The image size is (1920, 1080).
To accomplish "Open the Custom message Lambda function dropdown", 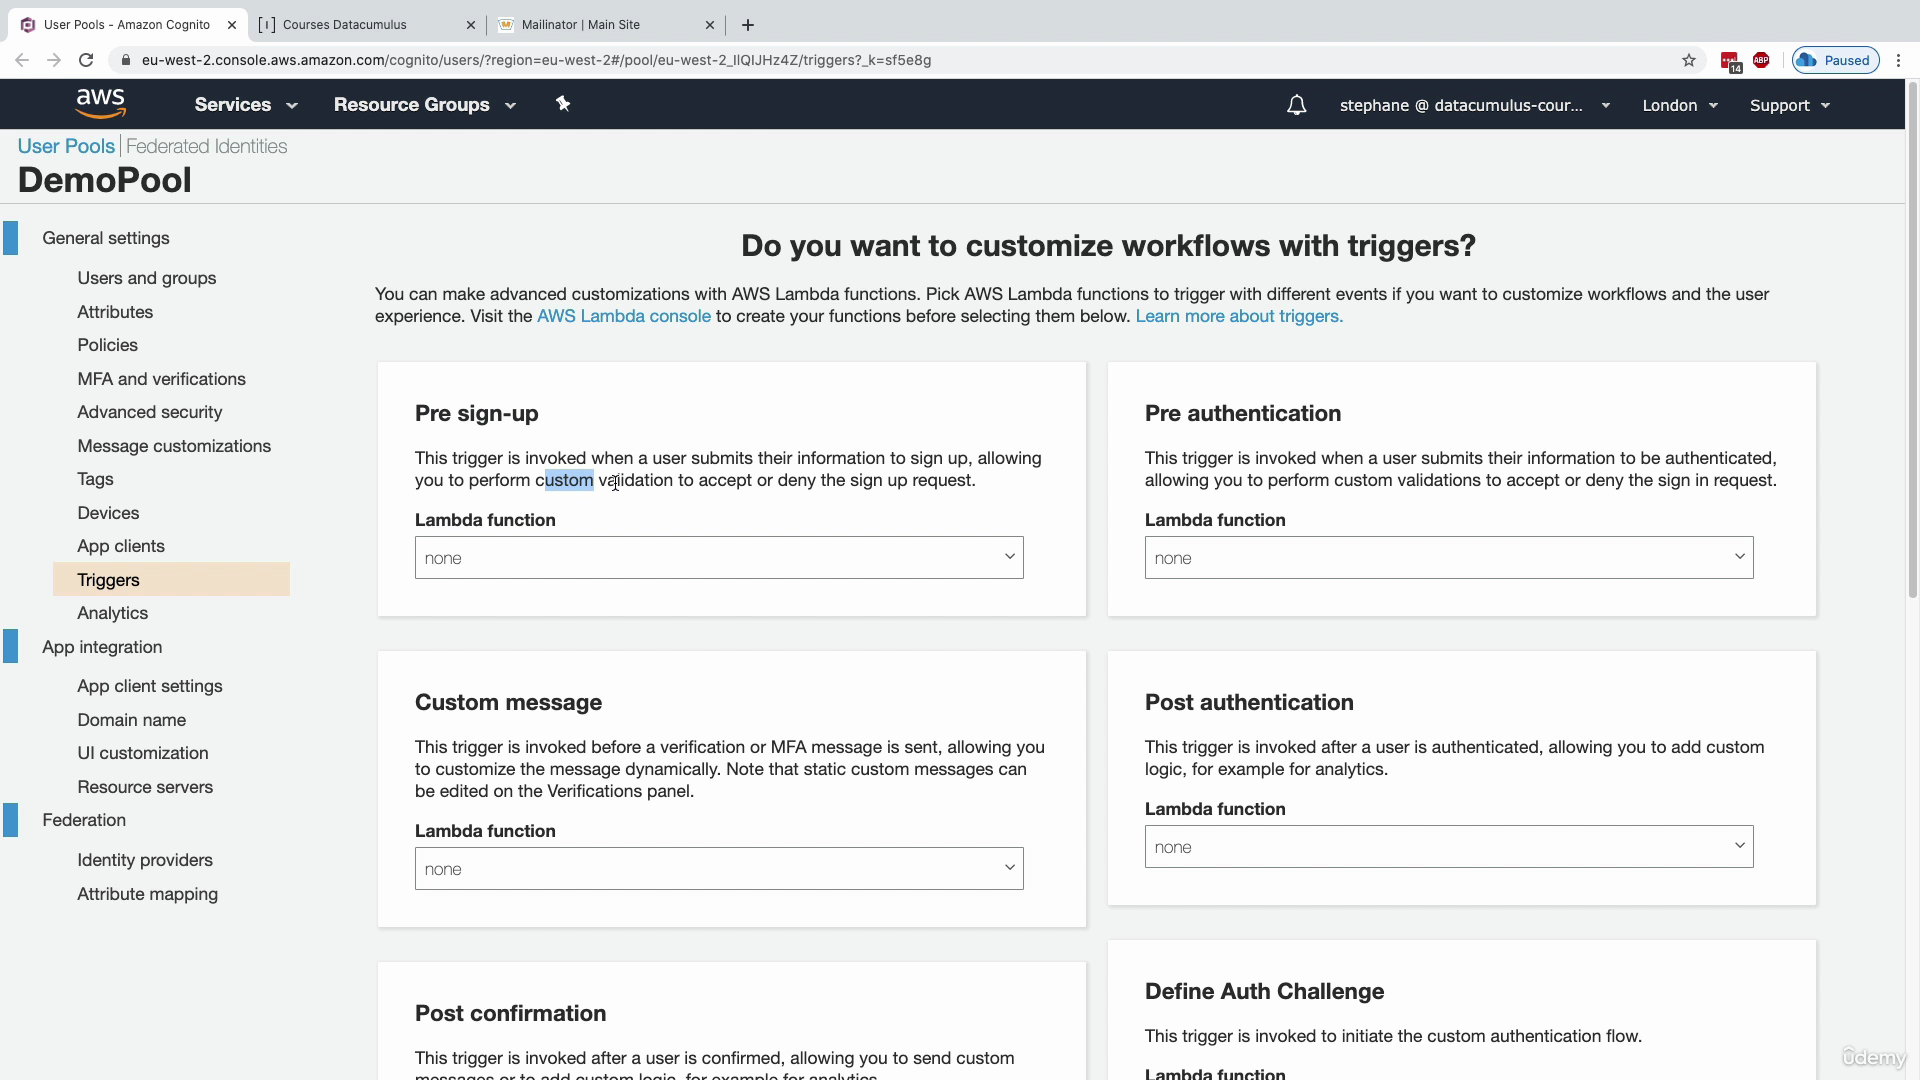I will pyautogui.click(x=719, y=869).
